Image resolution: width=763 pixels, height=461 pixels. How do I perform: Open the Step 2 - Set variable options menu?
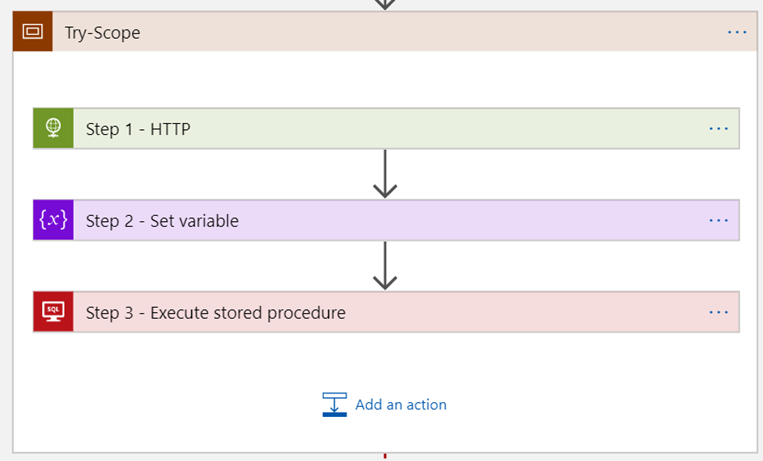(718, 221)
